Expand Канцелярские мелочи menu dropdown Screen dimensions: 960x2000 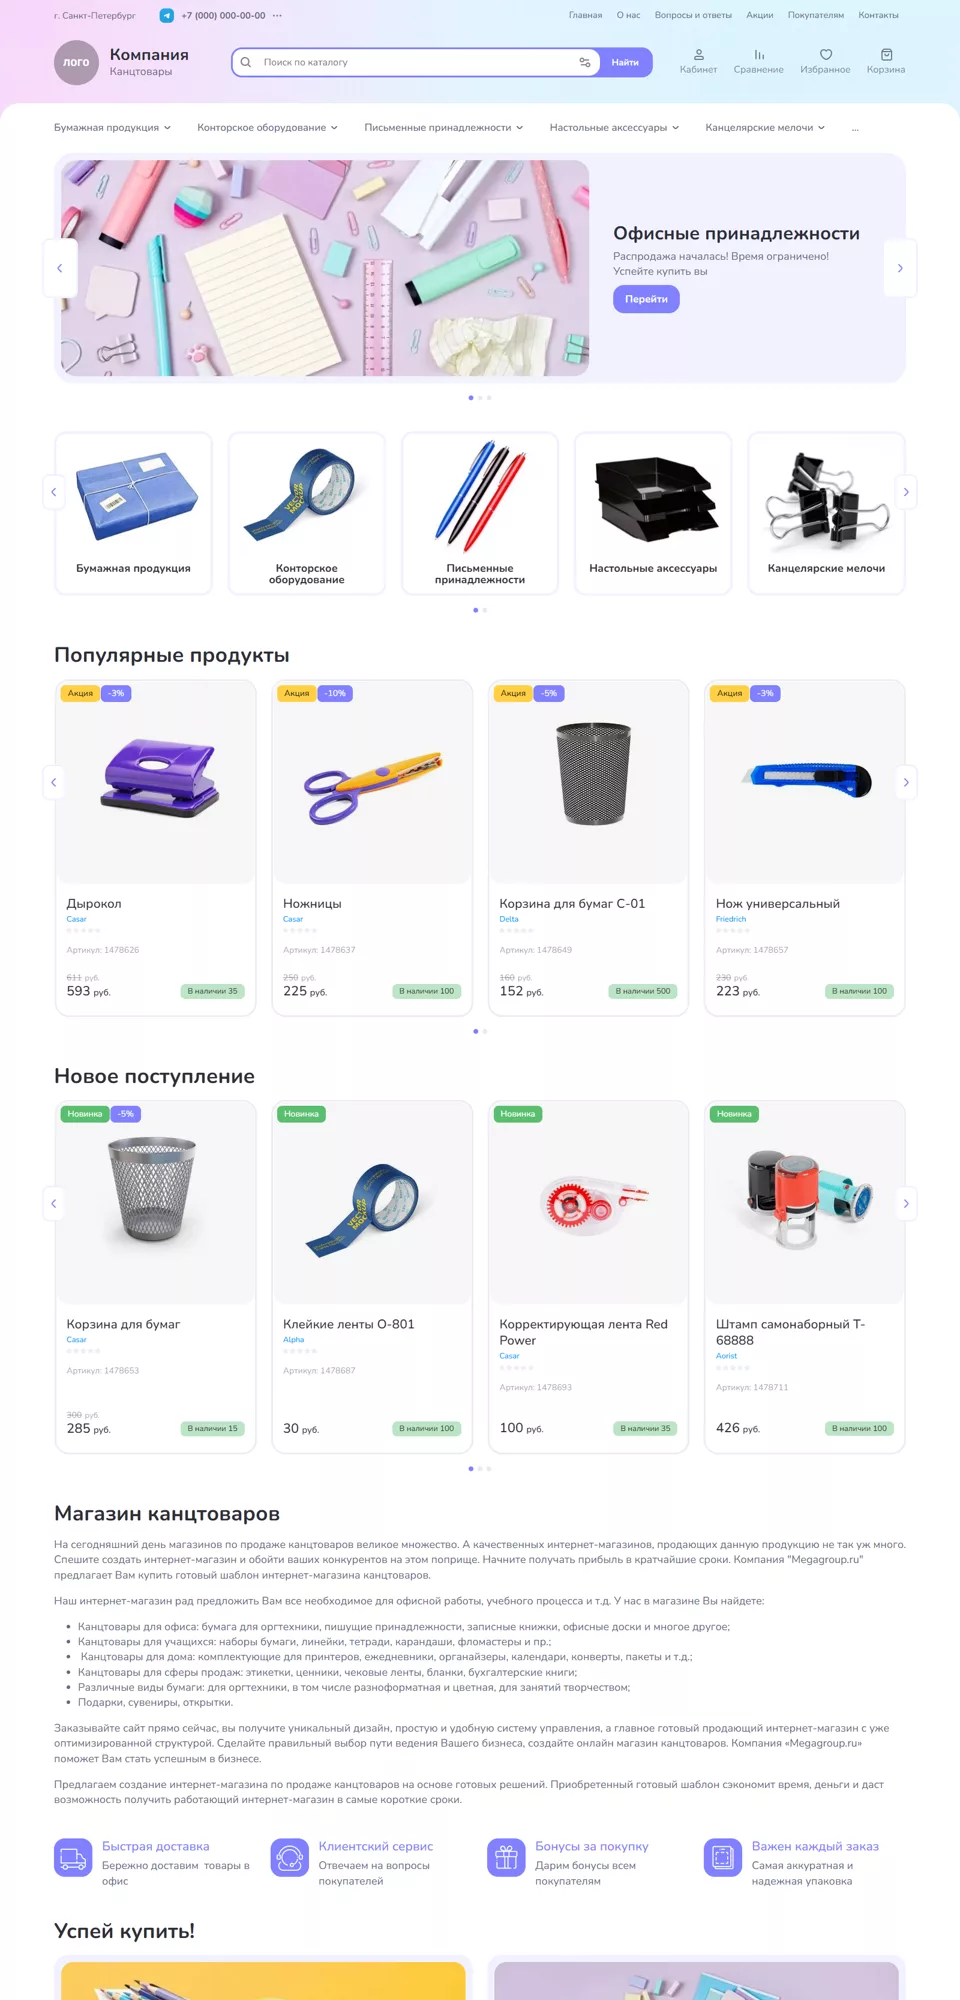(765, 128)
